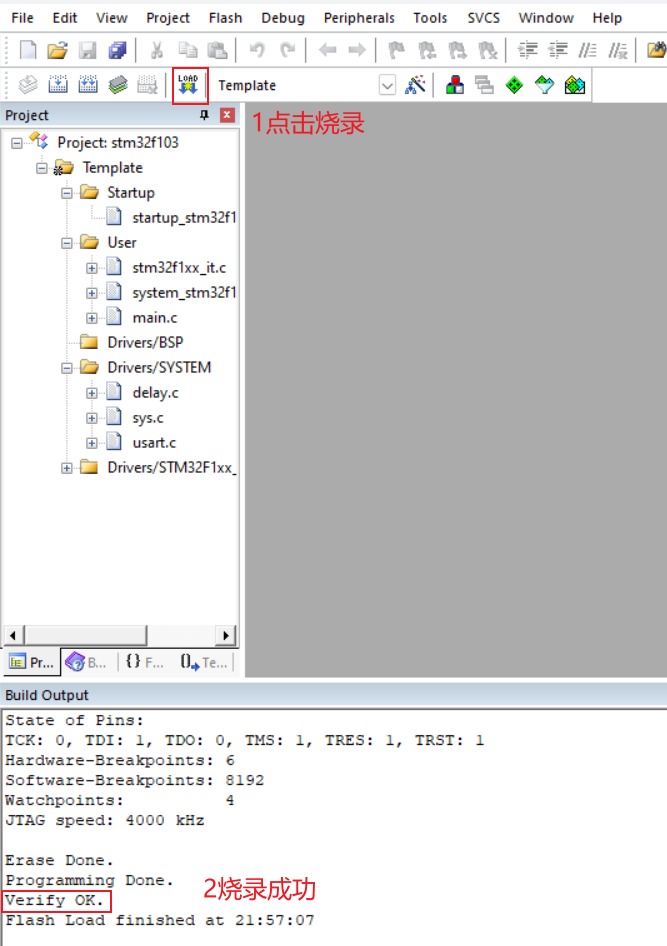Switch to the Books (B...) tab
The image size is (667, 946).
[x=86, y=662]
